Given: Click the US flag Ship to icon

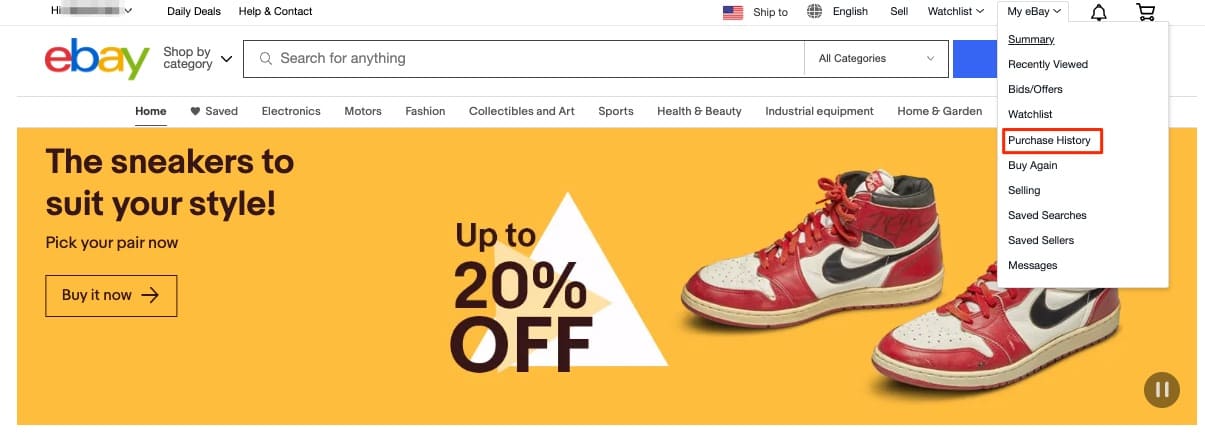Looking at the screenshot, I should point(733,12).
